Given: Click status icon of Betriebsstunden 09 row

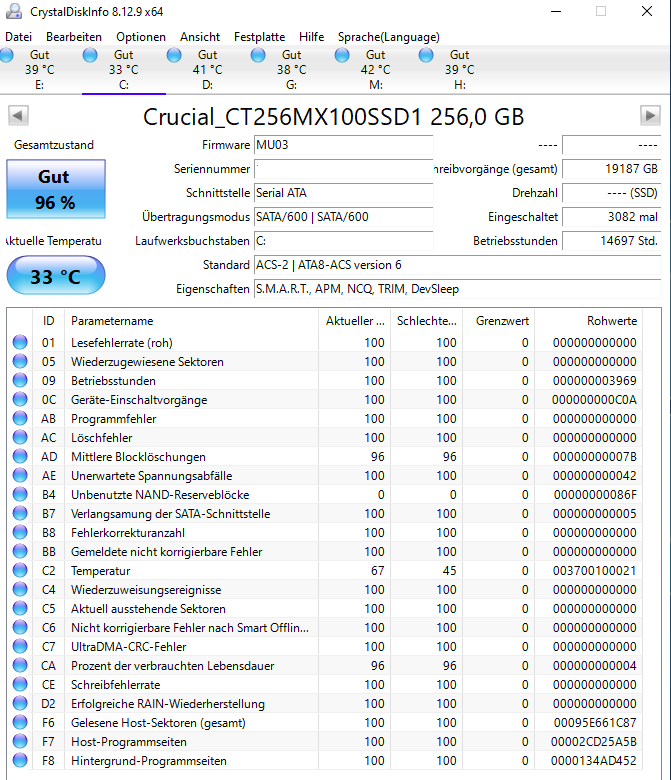Looking at the screenshot, I should [x=20, y=380].
